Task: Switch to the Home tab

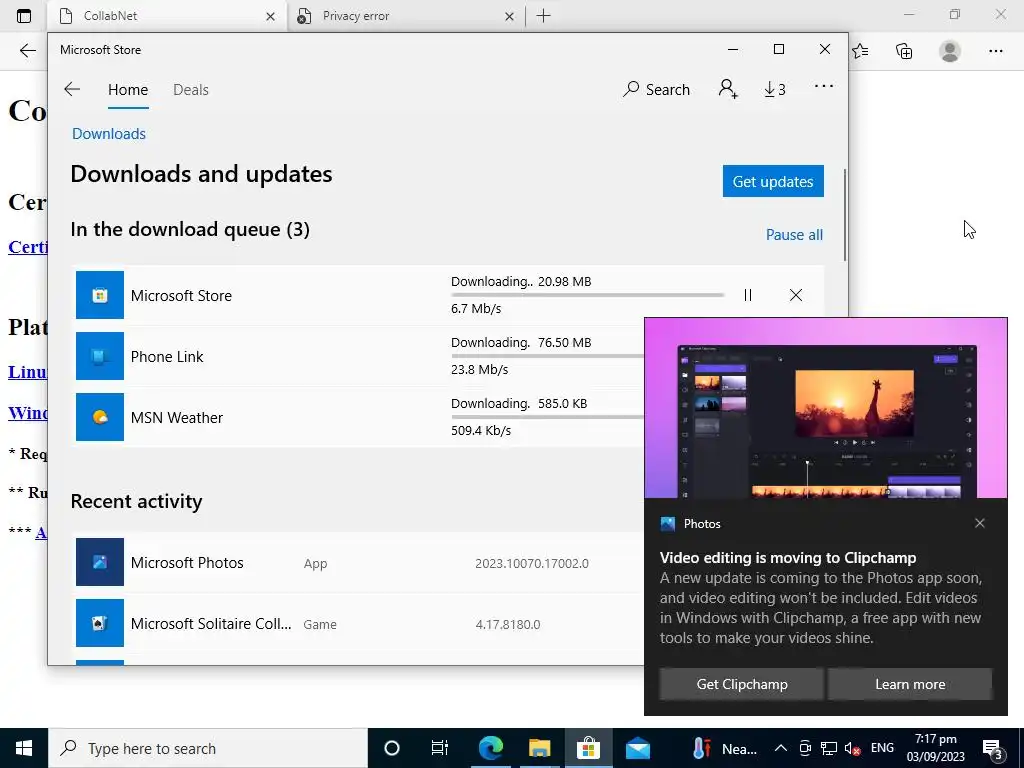Action: pos(128,89)
